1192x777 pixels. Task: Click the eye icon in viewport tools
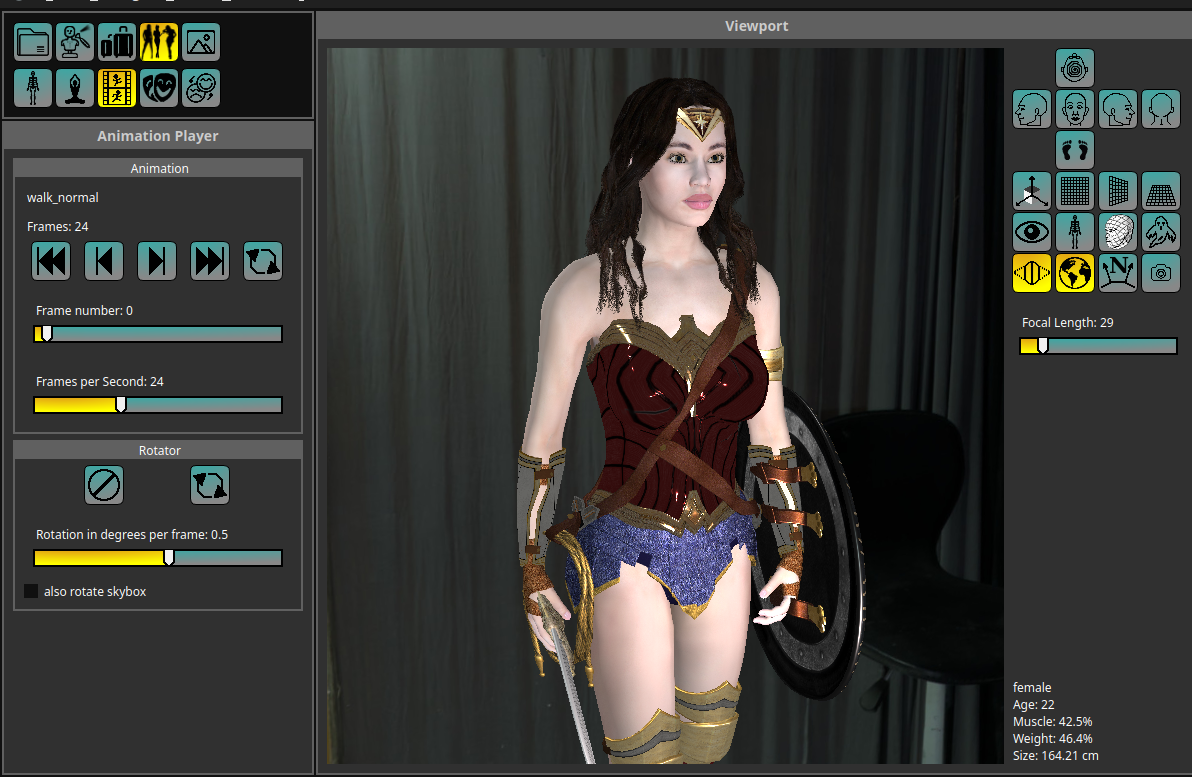[x=1031, y=231]
